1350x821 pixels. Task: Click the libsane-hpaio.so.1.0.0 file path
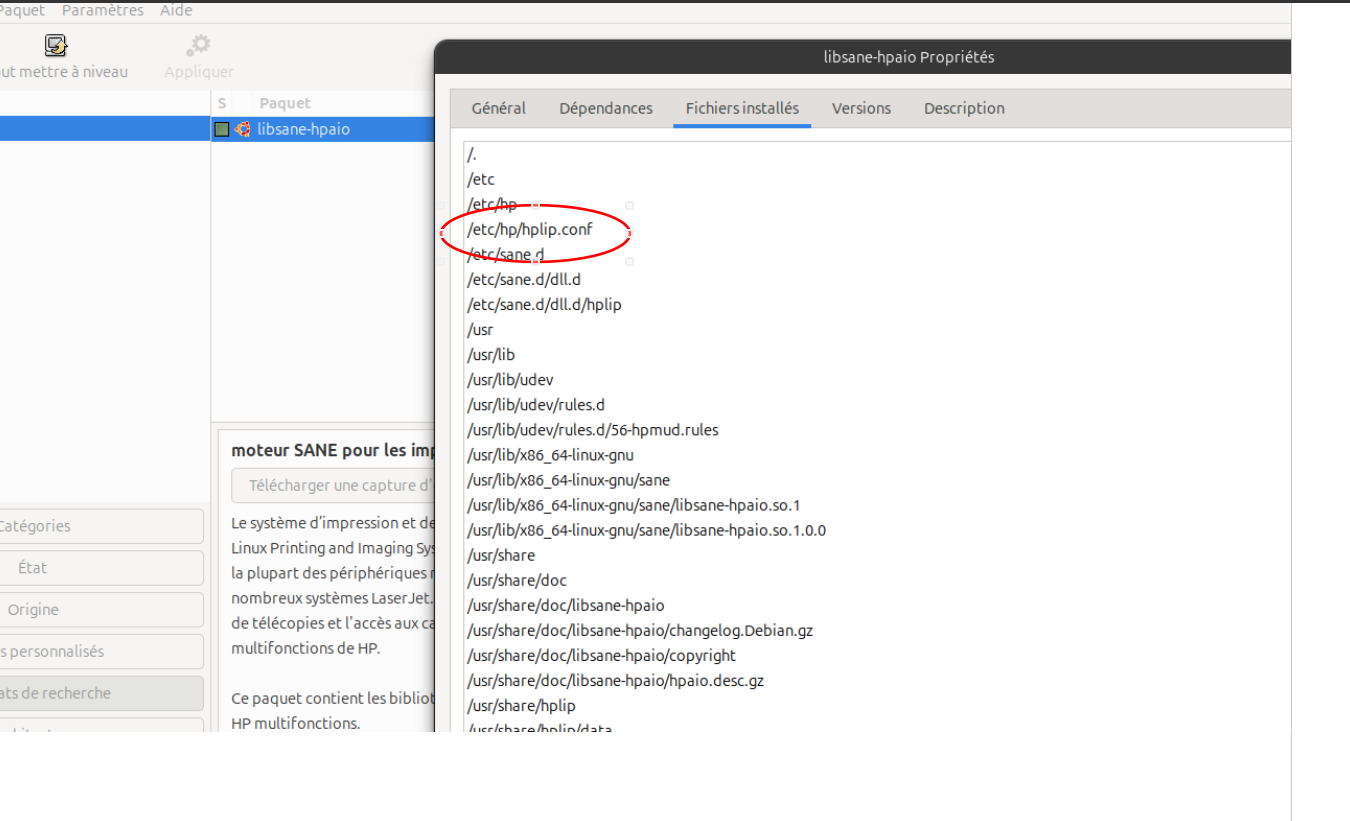coord(646,530)
